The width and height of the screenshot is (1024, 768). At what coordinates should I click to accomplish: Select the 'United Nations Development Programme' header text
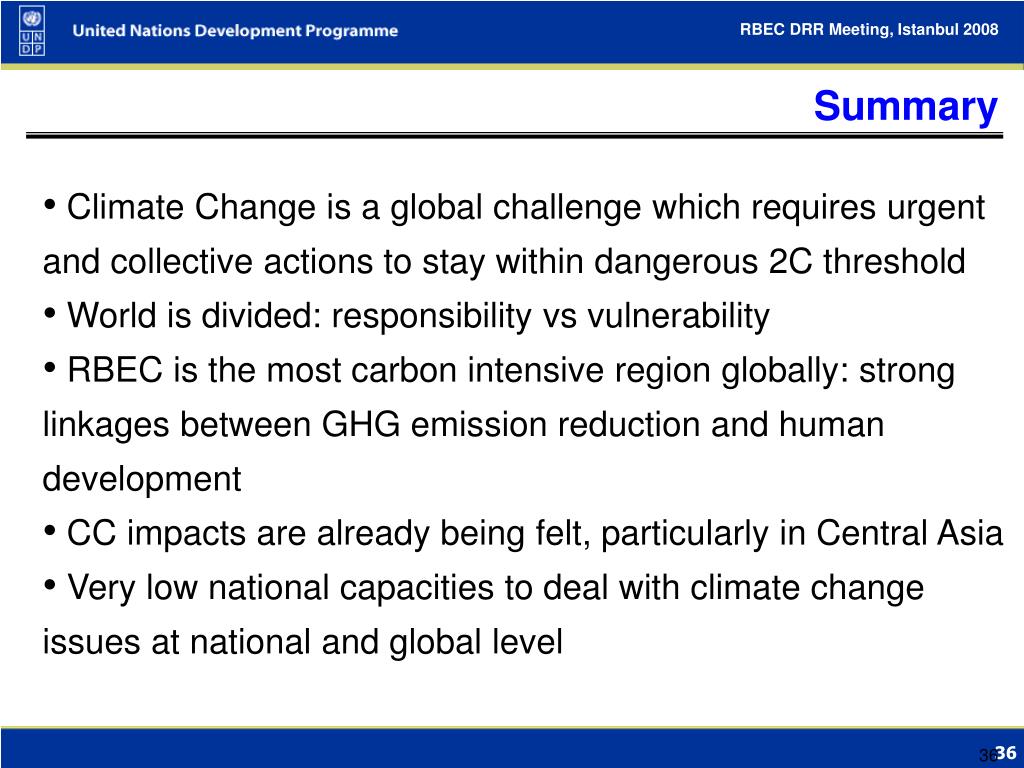click(235, 31)
